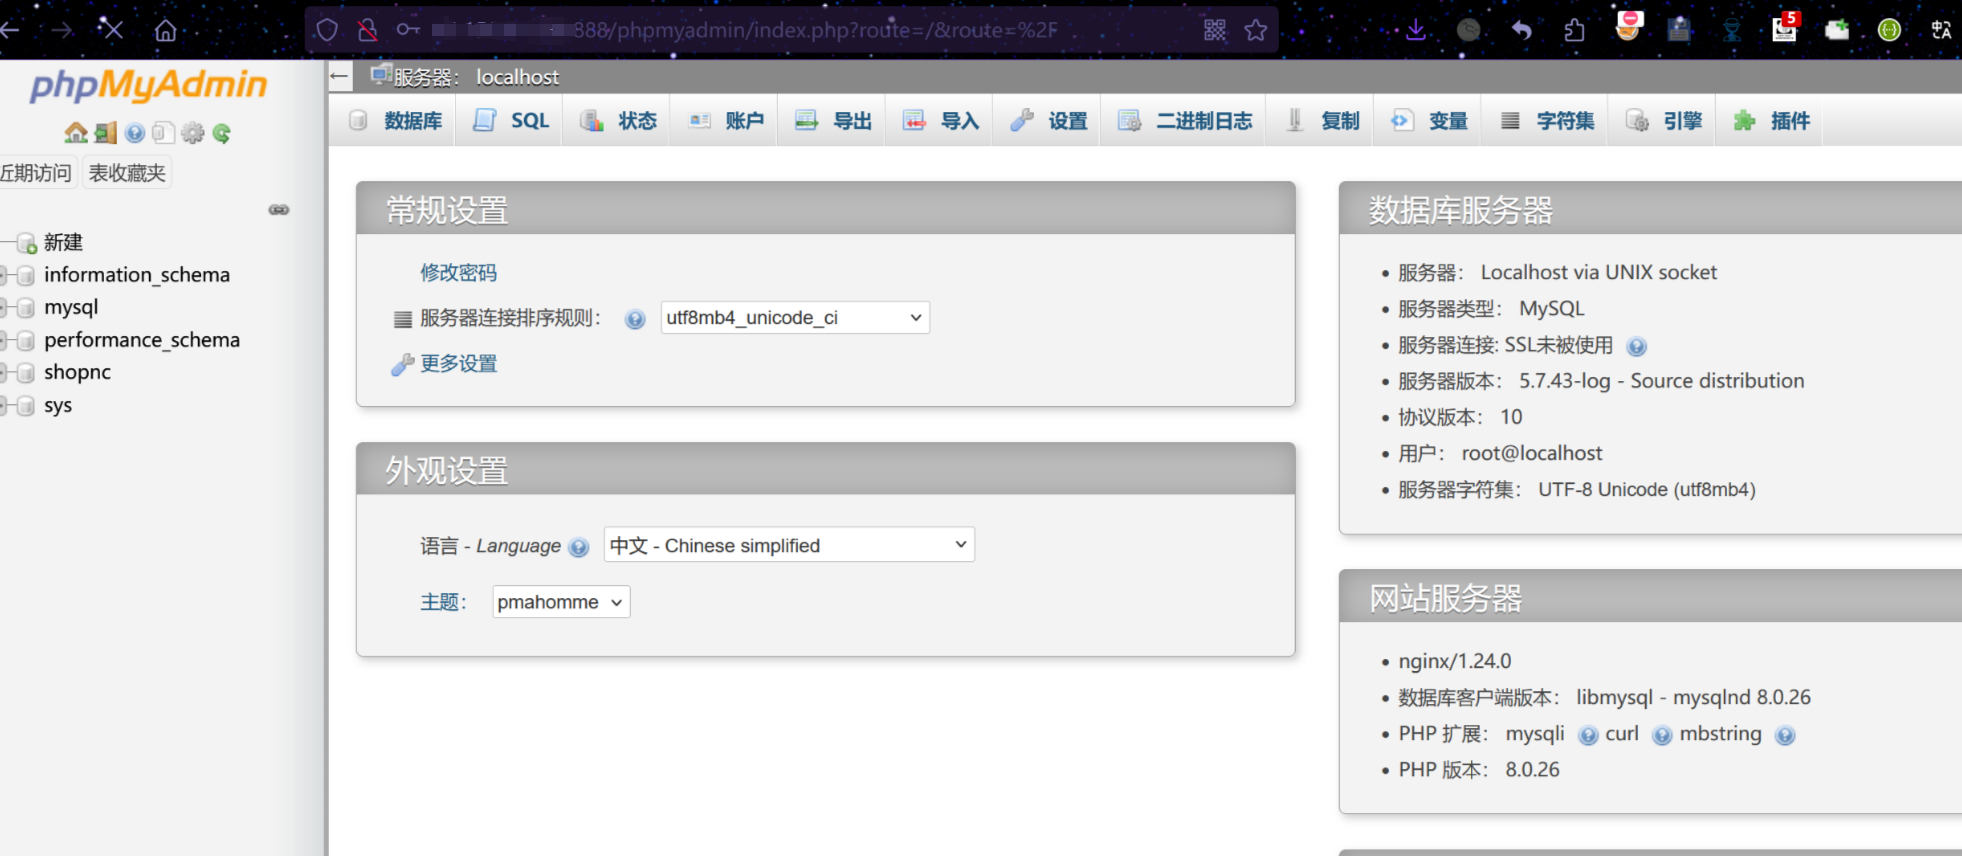Expand the shopnc database node

(5, 372)
